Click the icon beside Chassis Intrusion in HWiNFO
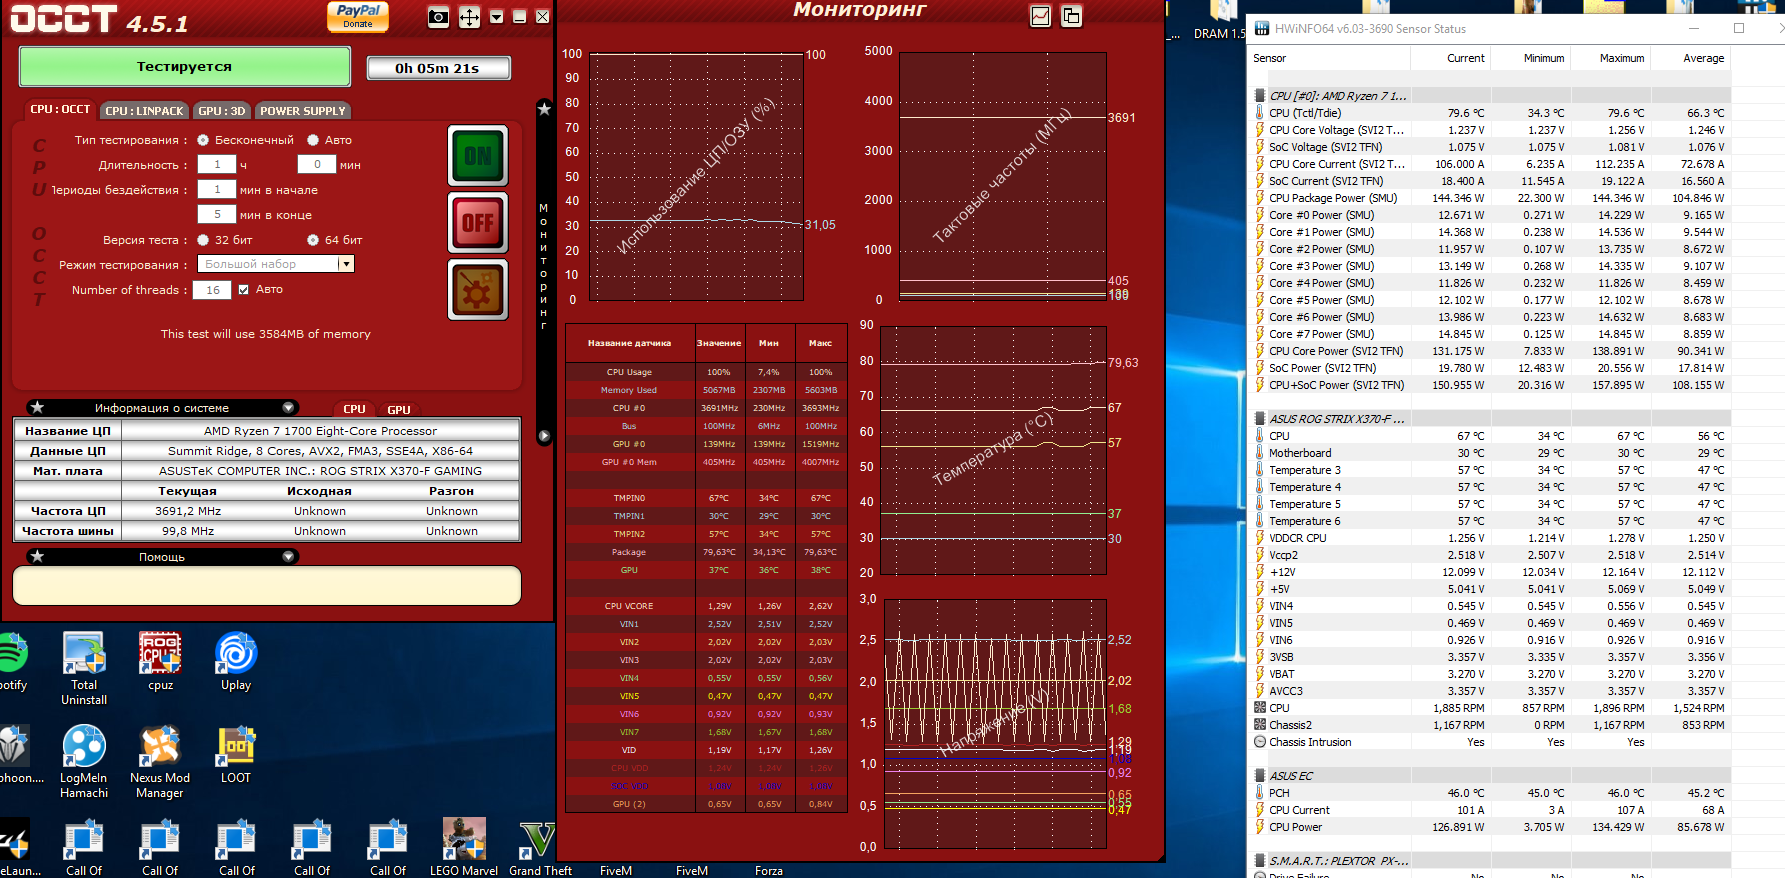This screenshot has width=1785, height=878. [1260, 742]
